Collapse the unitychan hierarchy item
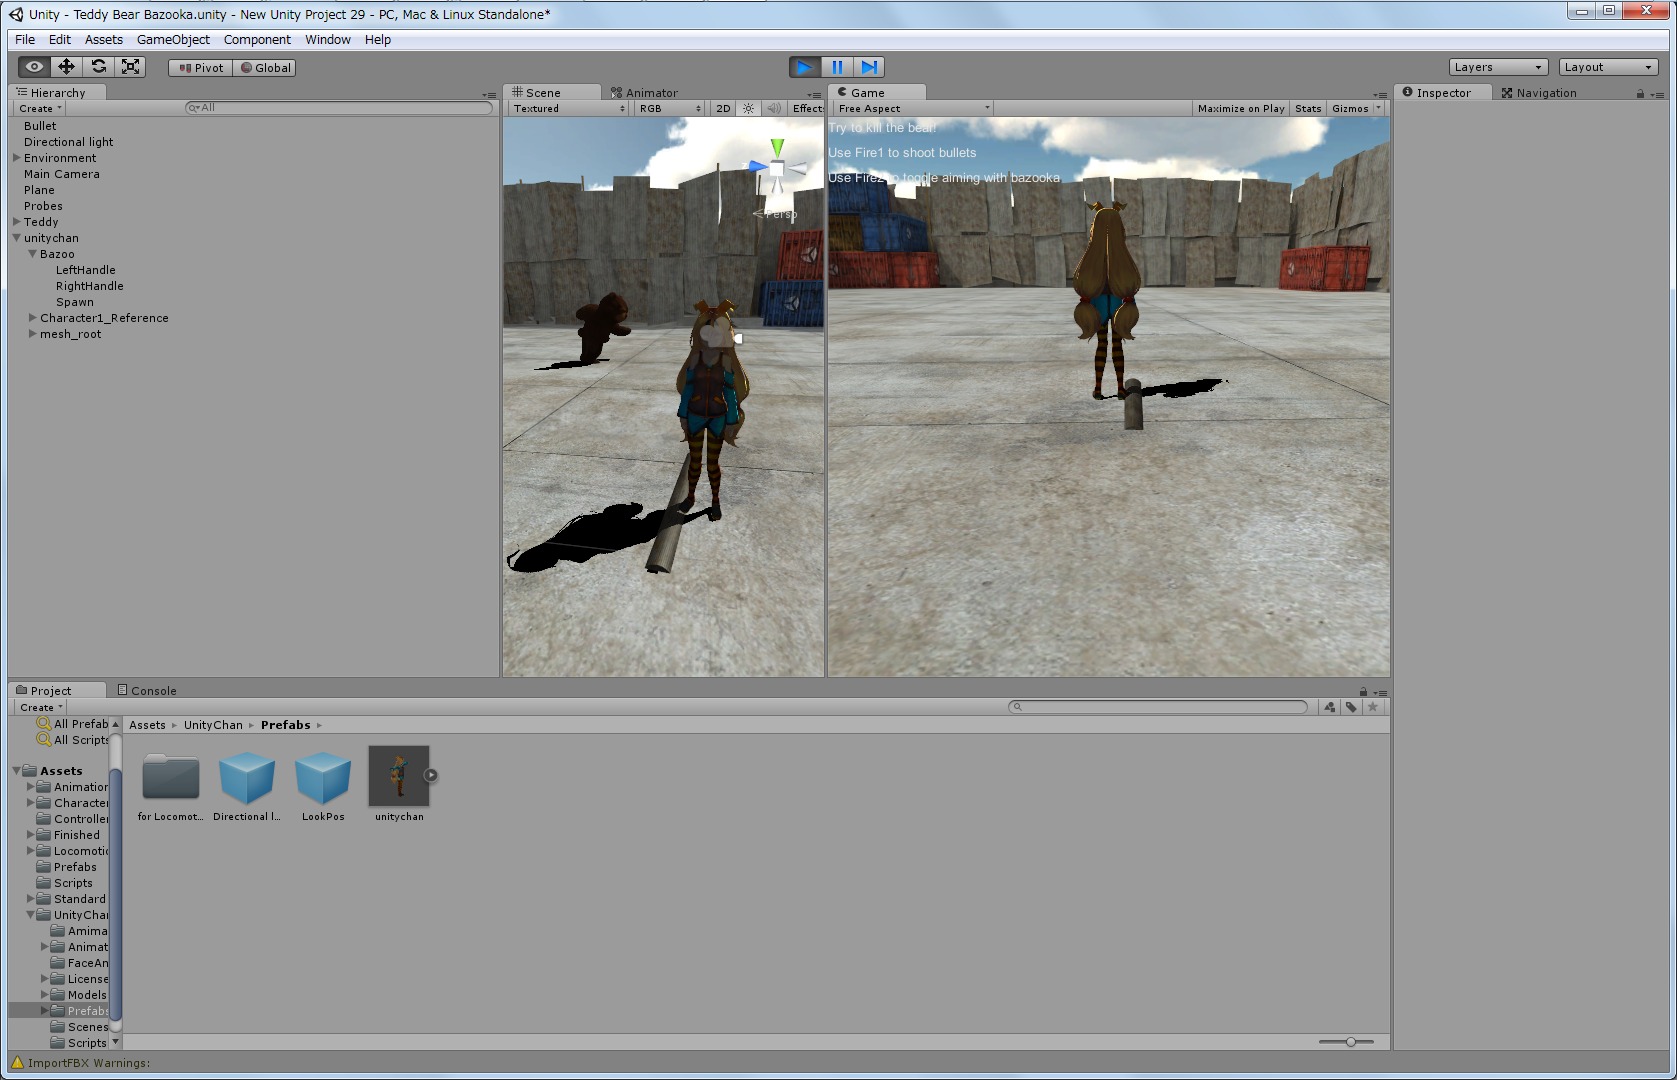The height and width of the screenshot is (1080, 1677). point(17,238)
